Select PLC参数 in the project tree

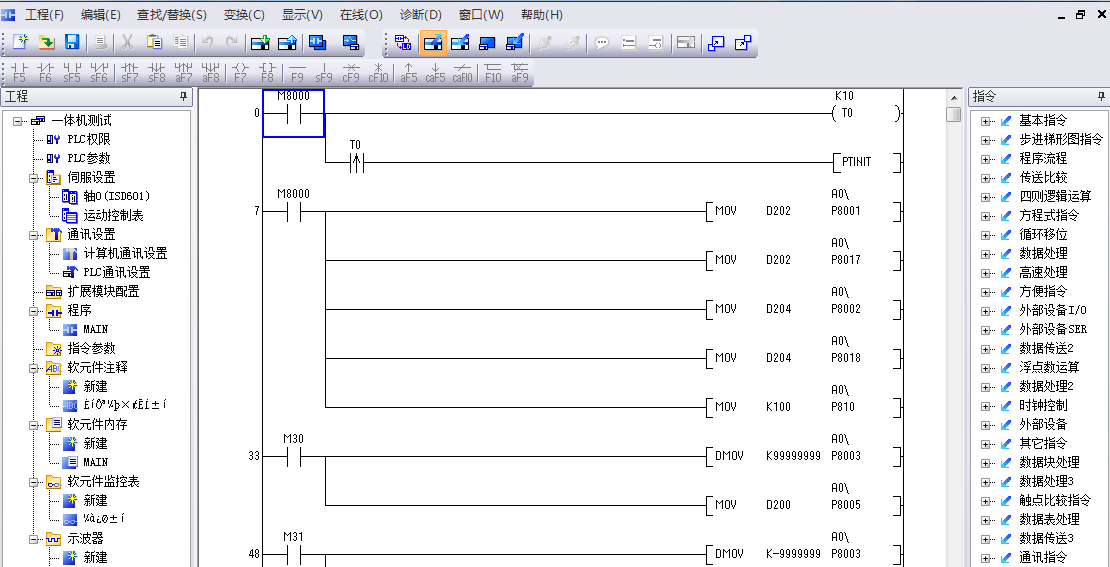(88, 158)
